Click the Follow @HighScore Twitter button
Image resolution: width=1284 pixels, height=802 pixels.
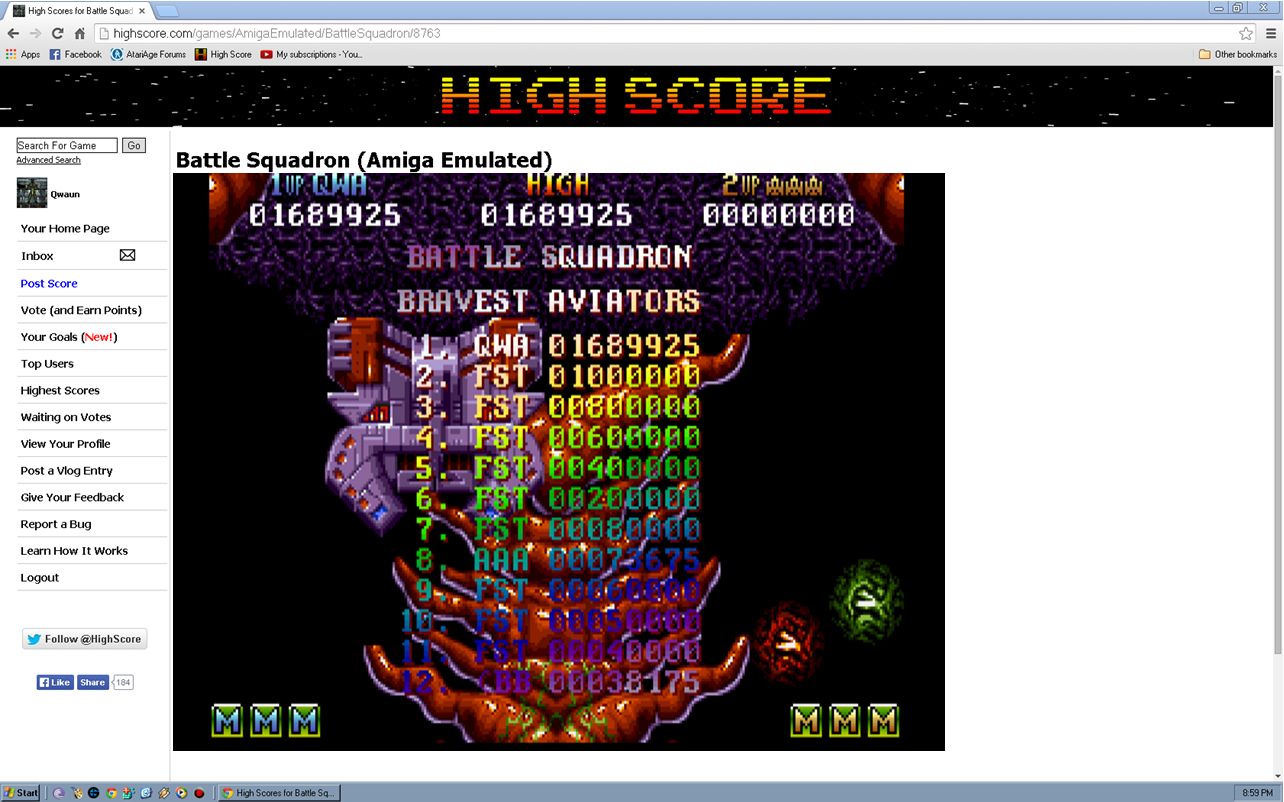85,639
